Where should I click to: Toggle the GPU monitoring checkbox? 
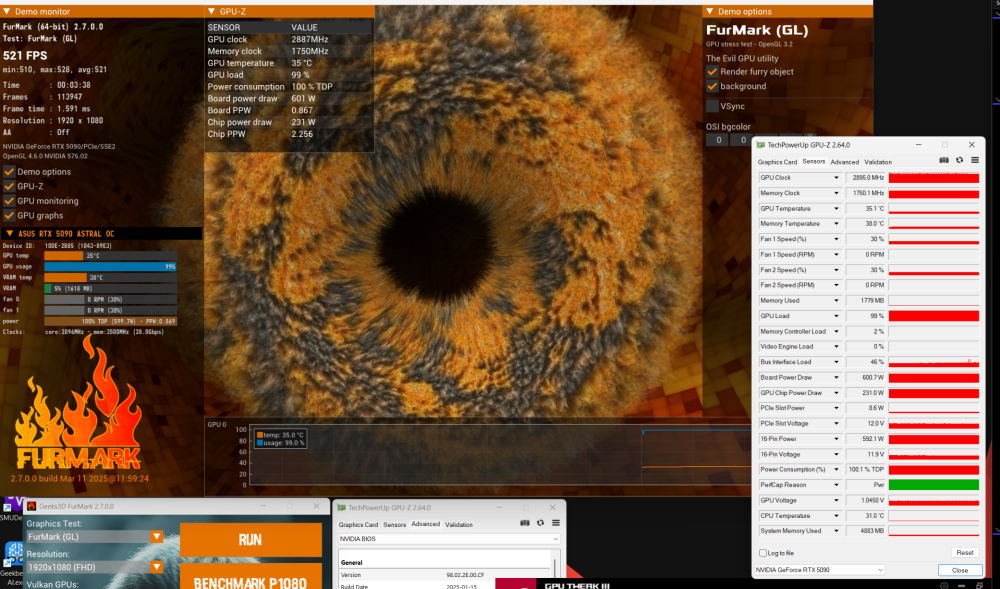pyautogui.click(x=9, y=201)
